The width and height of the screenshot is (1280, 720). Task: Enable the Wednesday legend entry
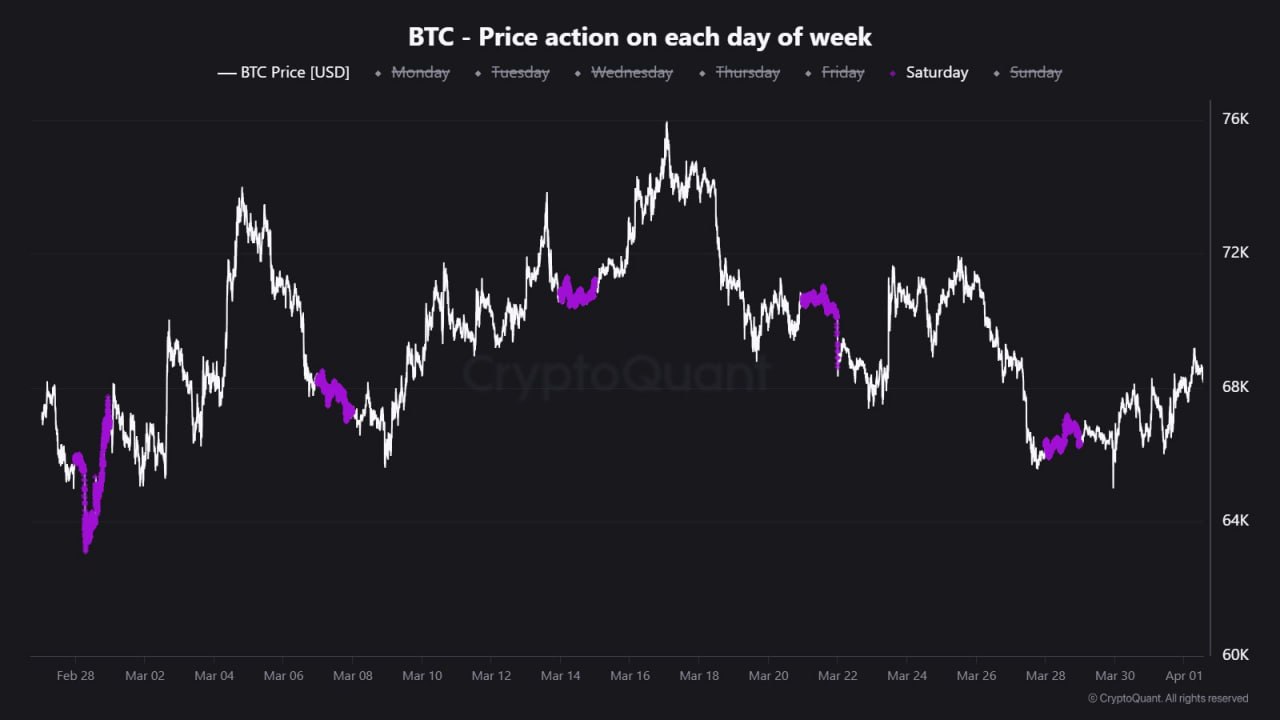[631, 73]
